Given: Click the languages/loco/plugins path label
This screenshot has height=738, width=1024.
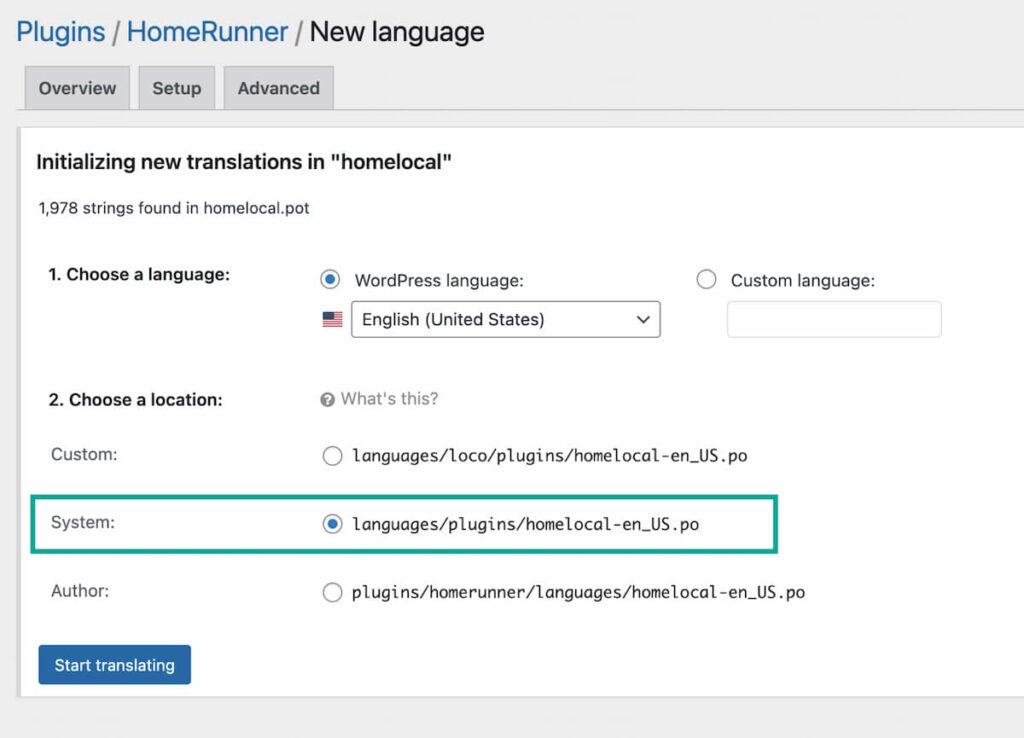Looking at the screenshot, I should click(549, 456).
